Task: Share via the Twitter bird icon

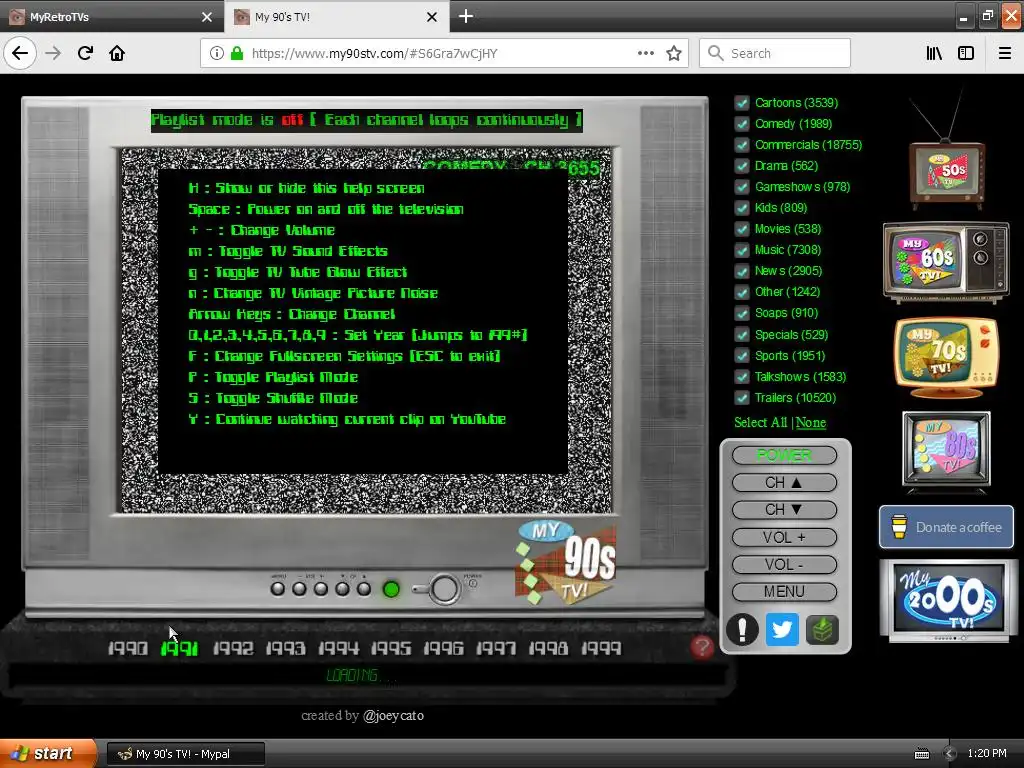Action: tap(782, 630)
